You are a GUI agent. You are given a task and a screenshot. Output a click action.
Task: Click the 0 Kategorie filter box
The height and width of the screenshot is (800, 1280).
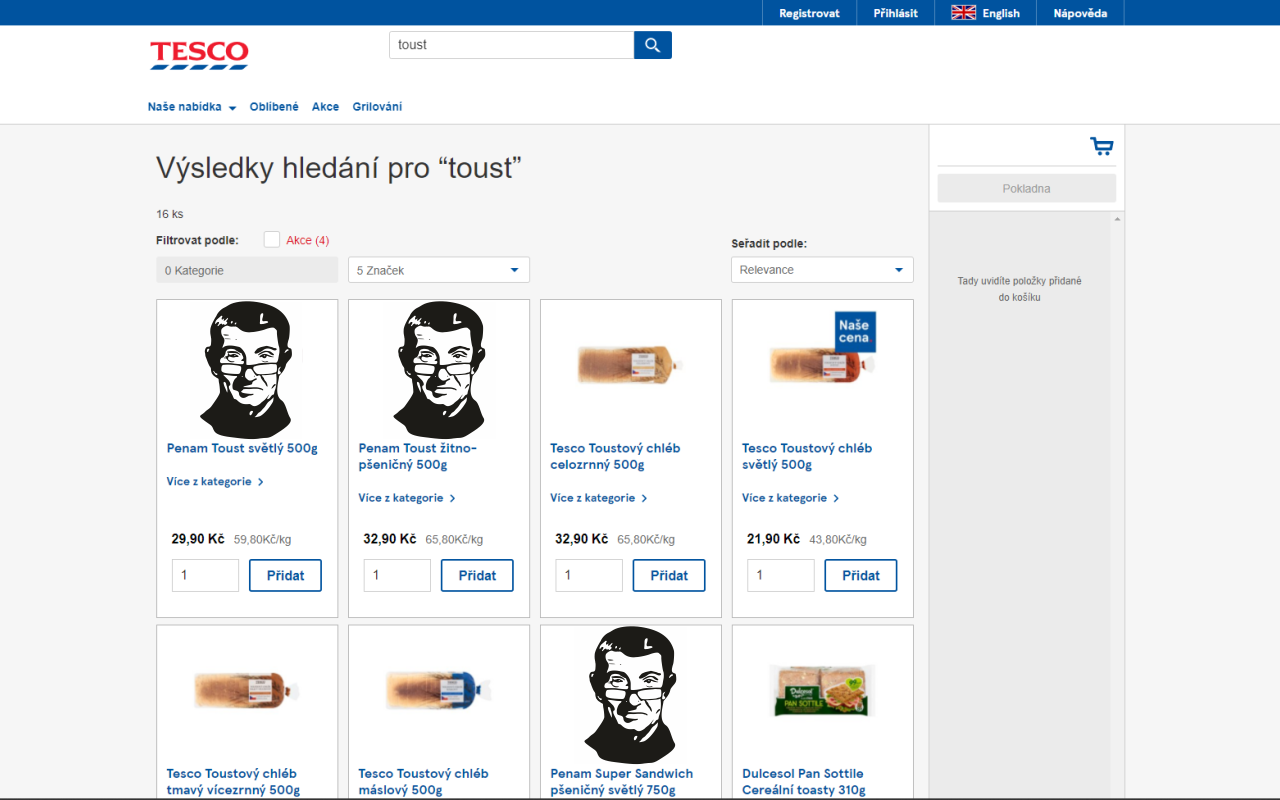(247, 270)
